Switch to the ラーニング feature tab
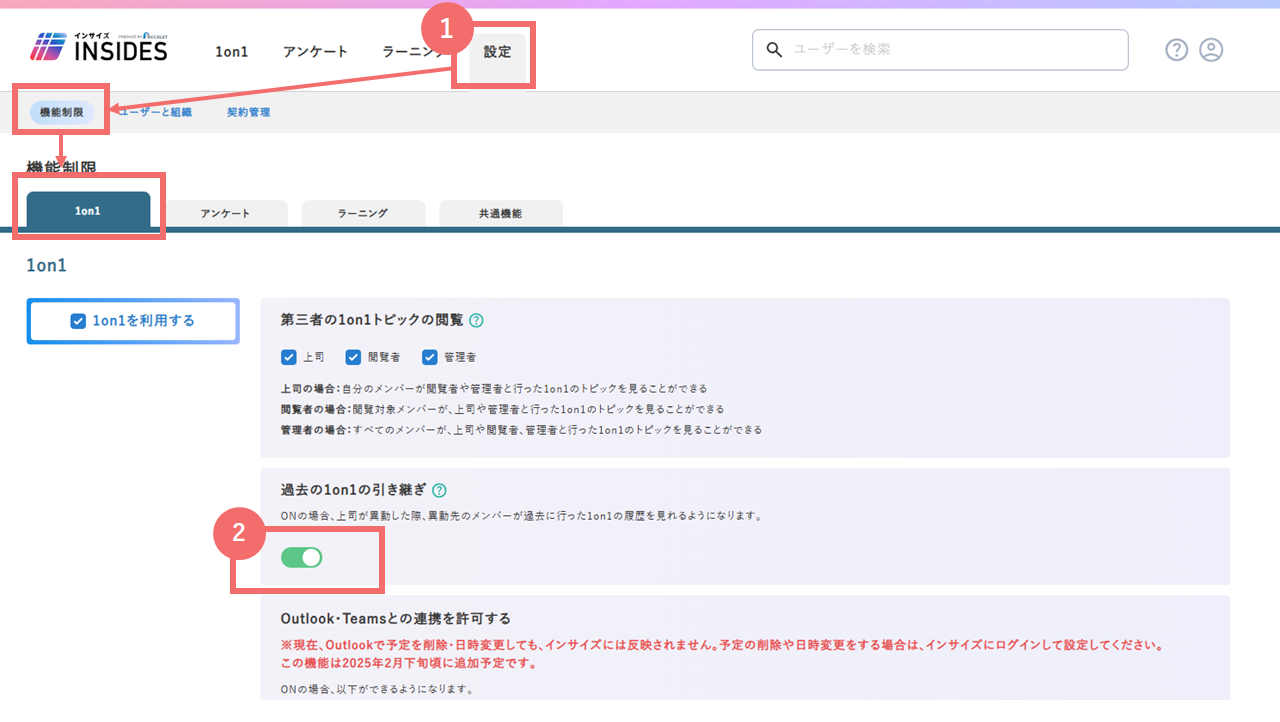Screen dimensions: 1280x722 (x=363, y=214)
